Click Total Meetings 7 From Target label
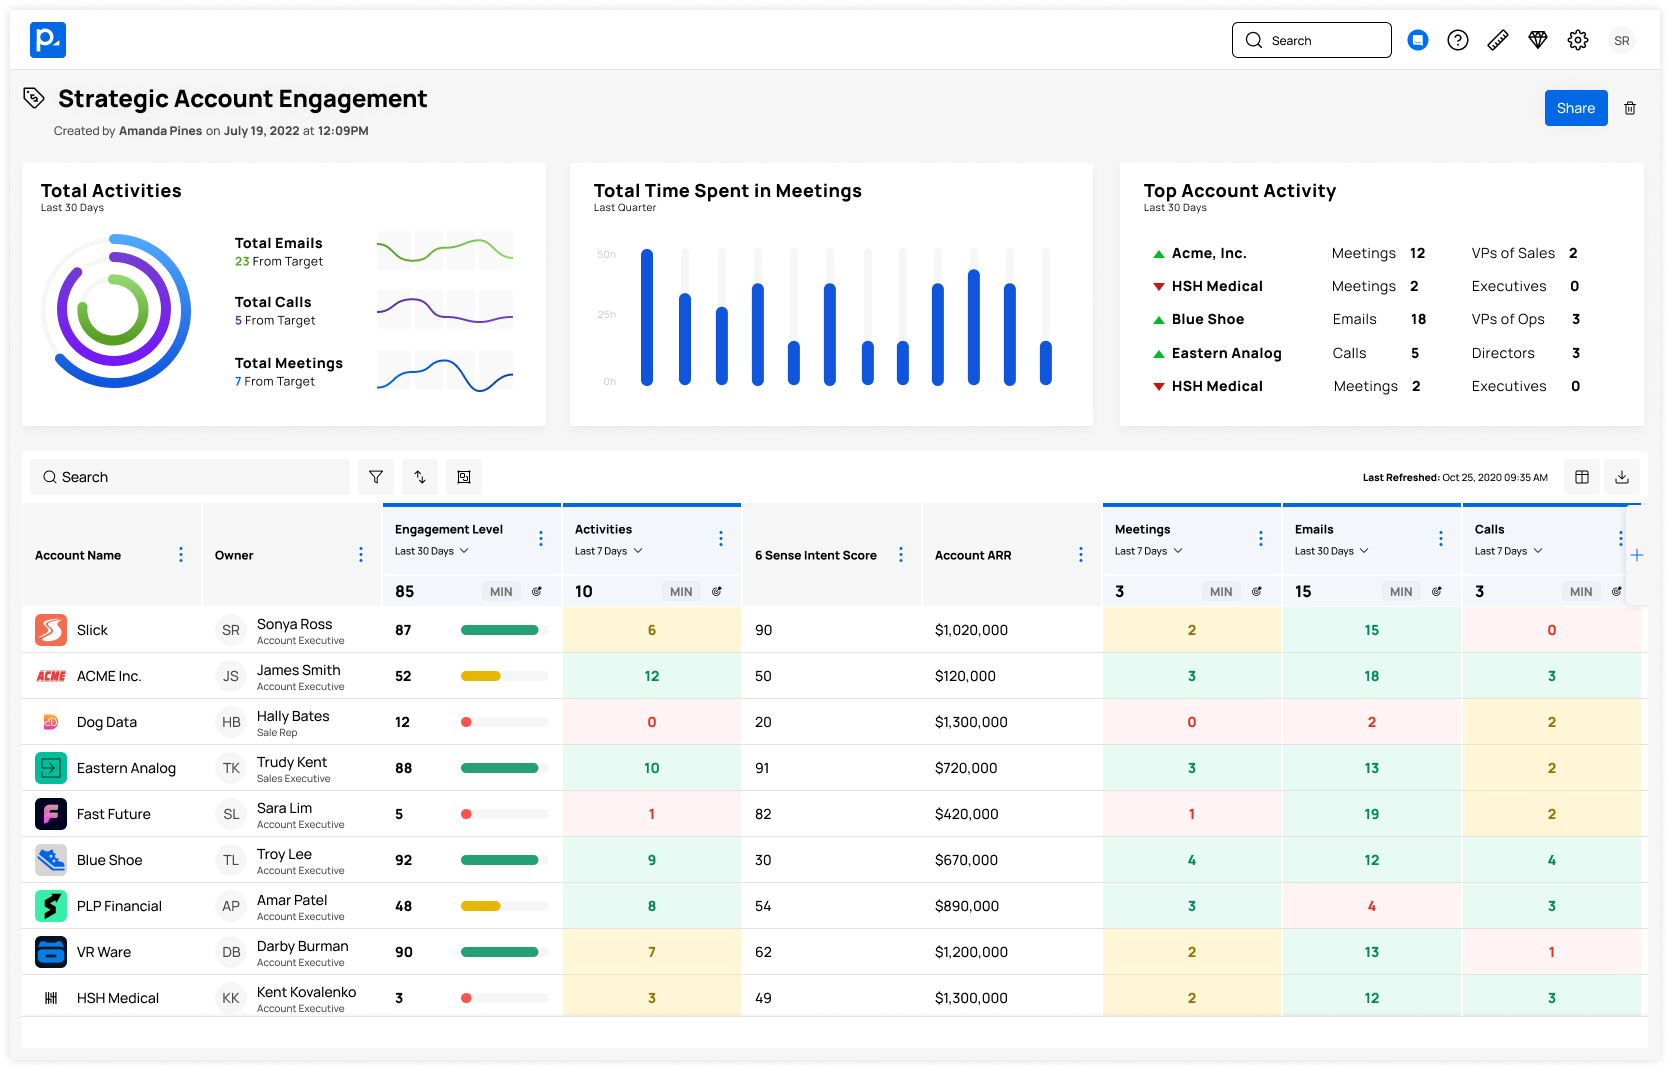 pos(275,381)
